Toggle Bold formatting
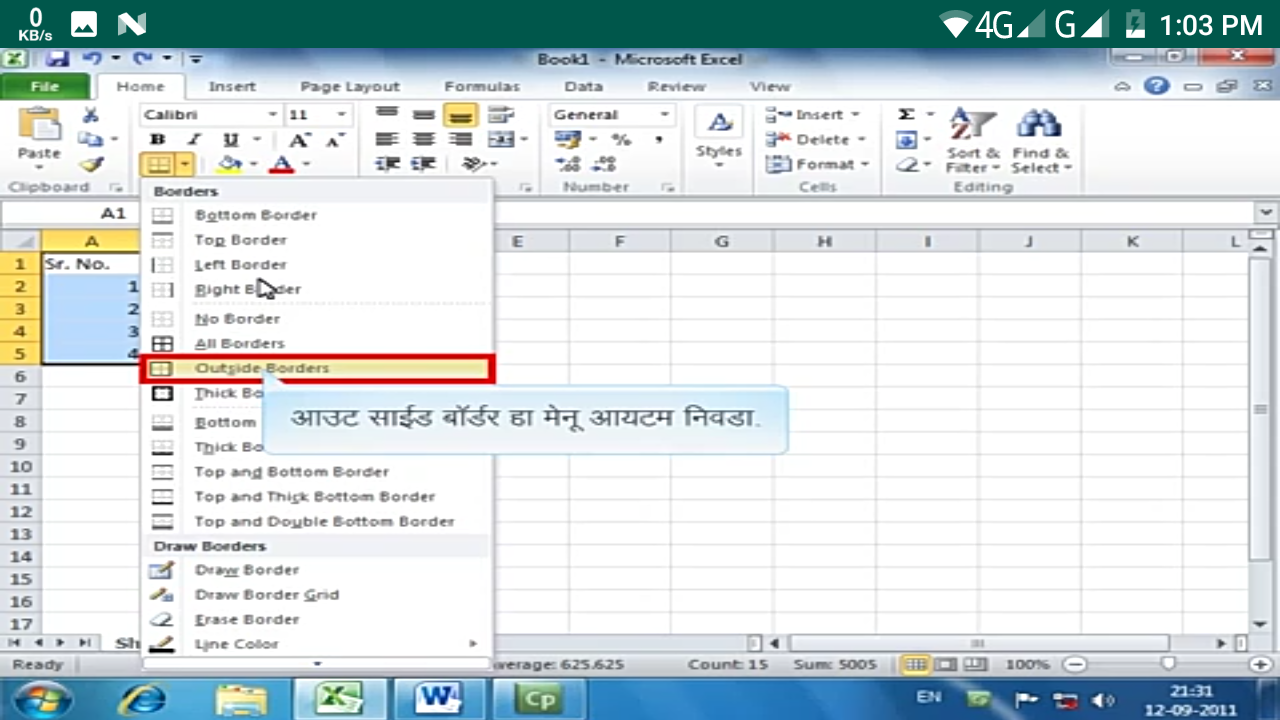This screenshot has height=720, width=1280. [x=157, y=140]
